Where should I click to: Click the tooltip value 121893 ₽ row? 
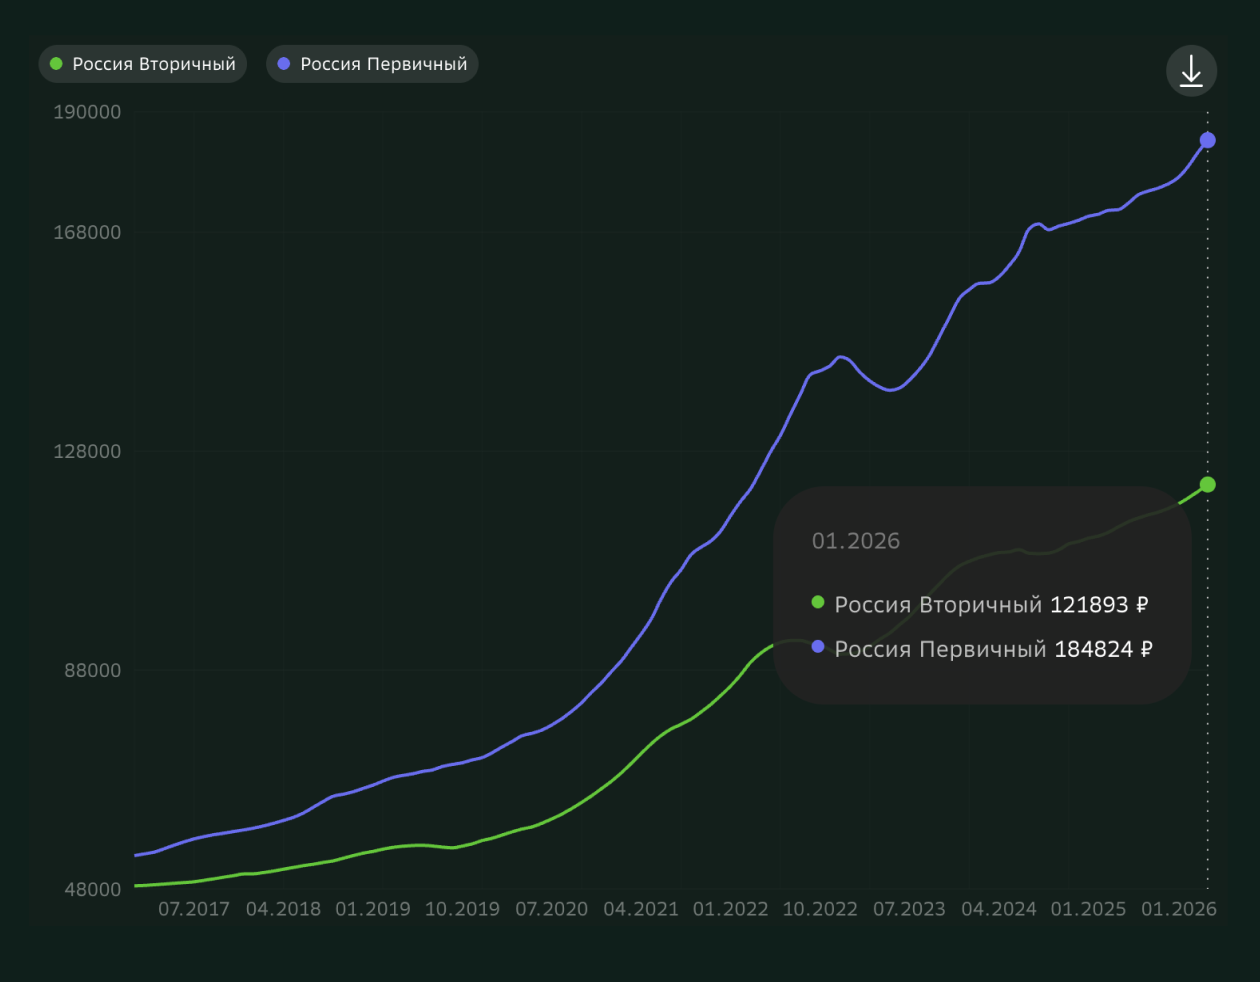point(980,605)
